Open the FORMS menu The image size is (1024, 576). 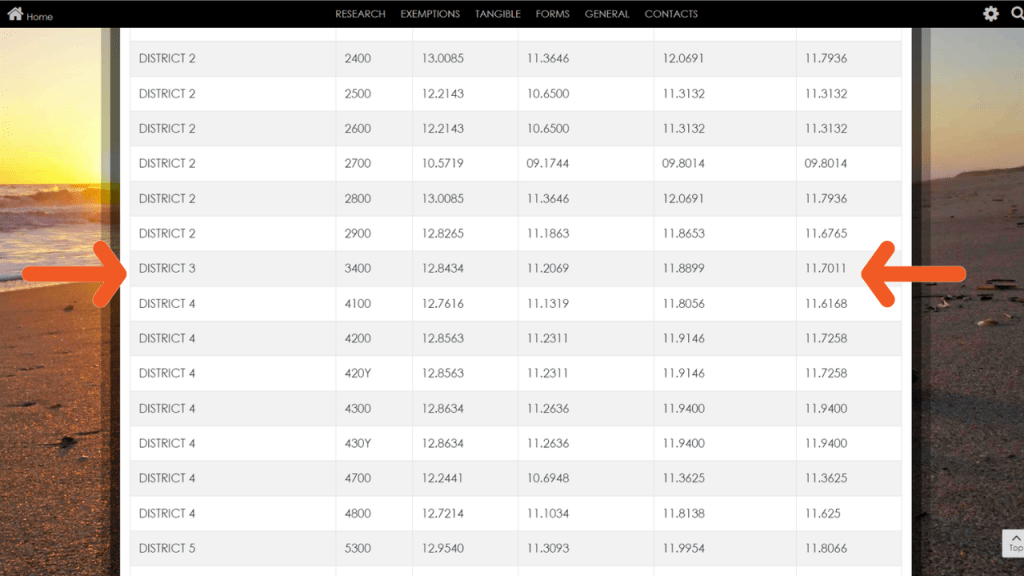(x=552, y=14)
